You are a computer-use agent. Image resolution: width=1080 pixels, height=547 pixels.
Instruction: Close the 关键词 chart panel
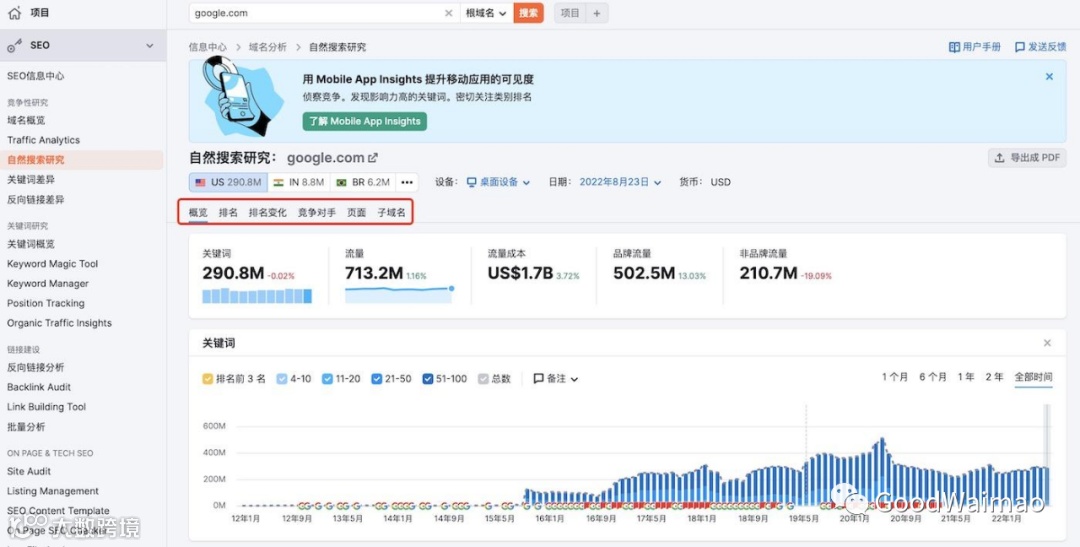(1047, 343)
